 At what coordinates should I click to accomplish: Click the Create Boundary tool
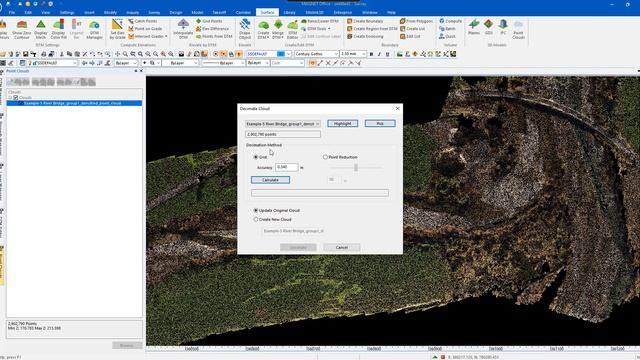[x=365, y=21]
